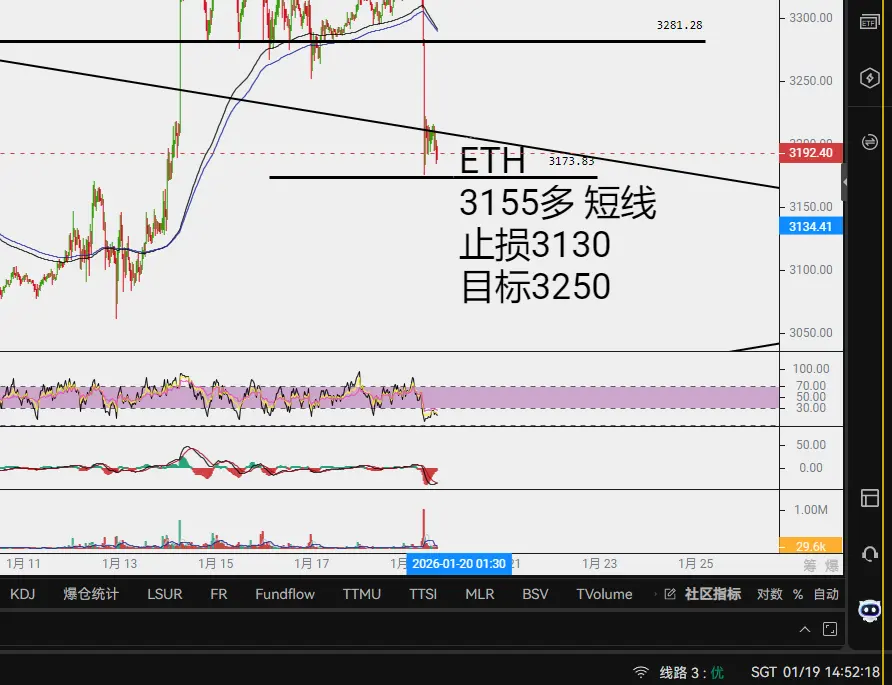
Task: Toggle the % percentage scale
Action: pos(798,594)
